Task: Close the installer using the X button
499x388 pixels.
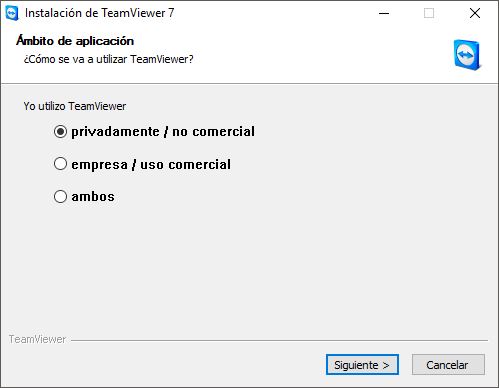Action: (x=475, y=13)
